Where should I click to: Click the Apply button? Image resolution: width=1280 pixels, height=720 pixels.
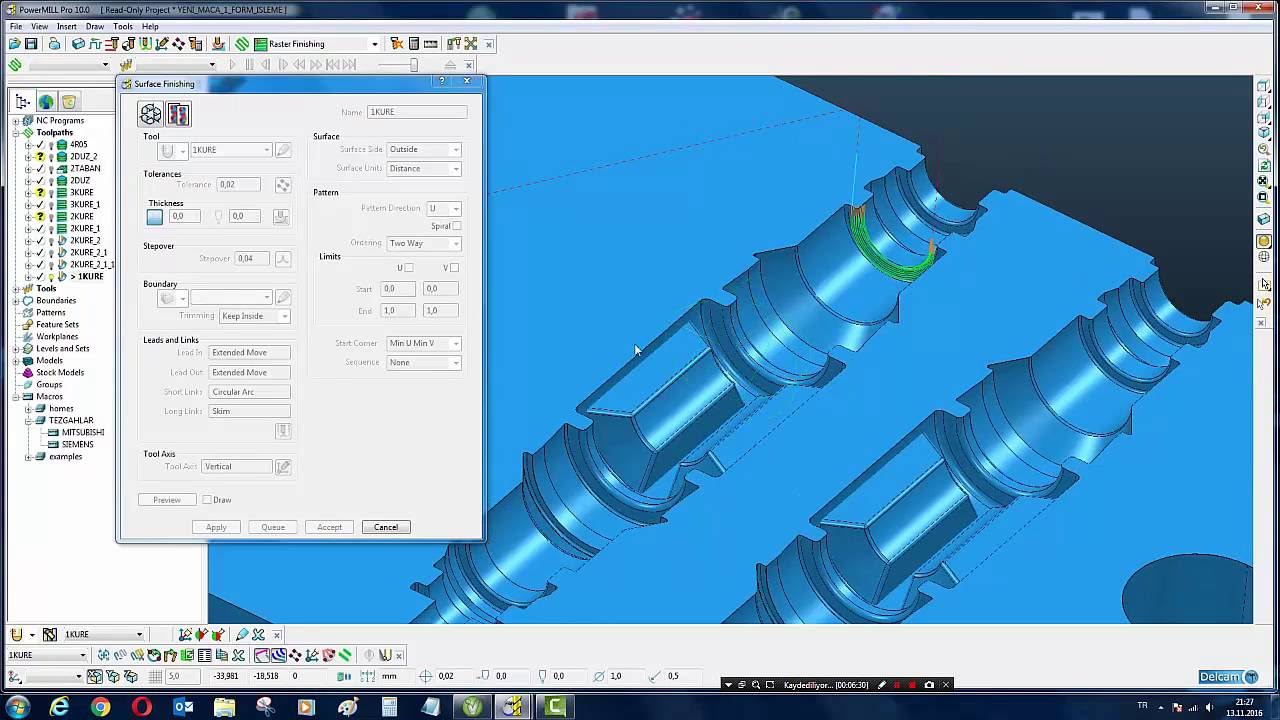pyautogui.click(x=216, y=527)
